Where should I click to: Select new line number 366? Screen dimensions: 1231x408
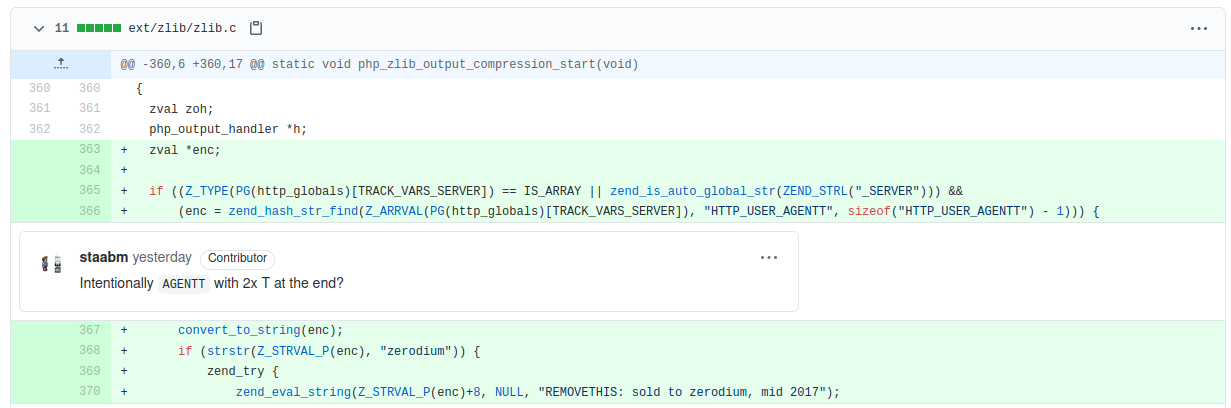tap(89, 211)
